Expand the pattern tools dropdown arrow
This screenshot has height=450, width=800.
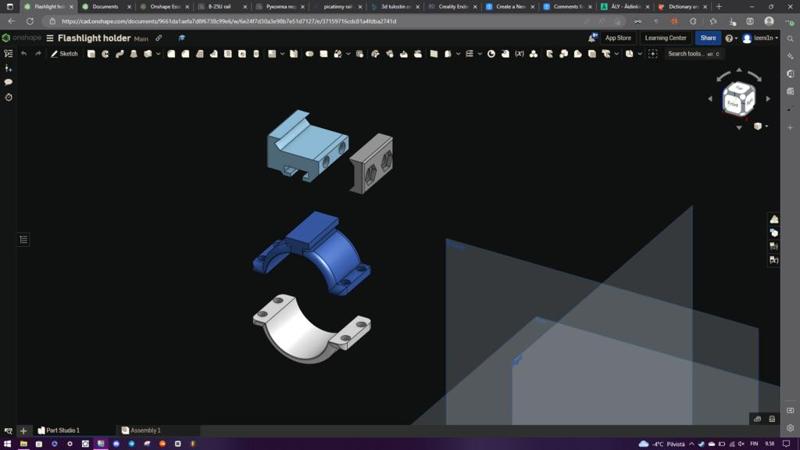(x=282, y=54)
